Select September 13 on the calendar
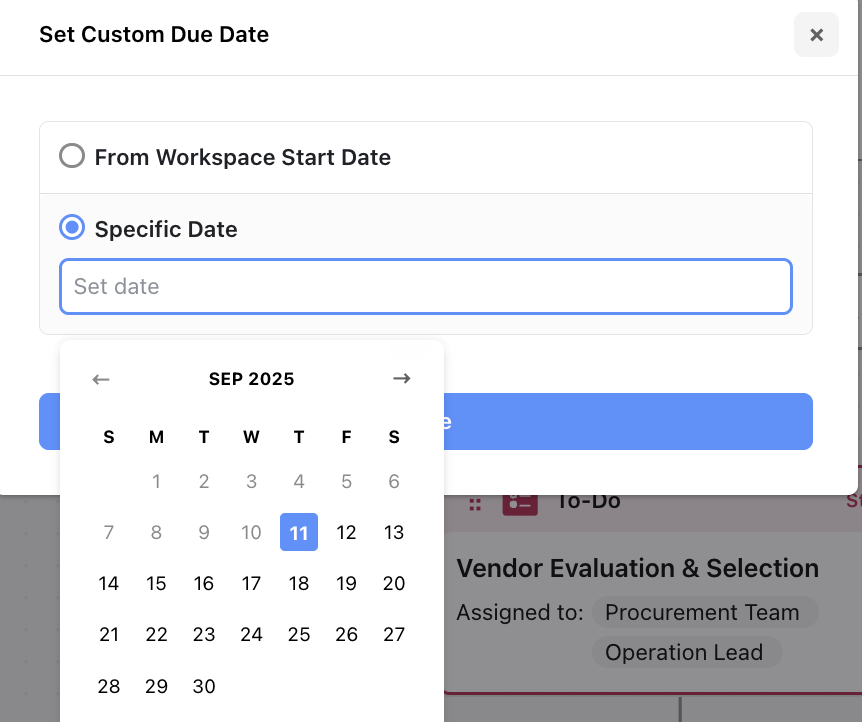 (394, 532)
